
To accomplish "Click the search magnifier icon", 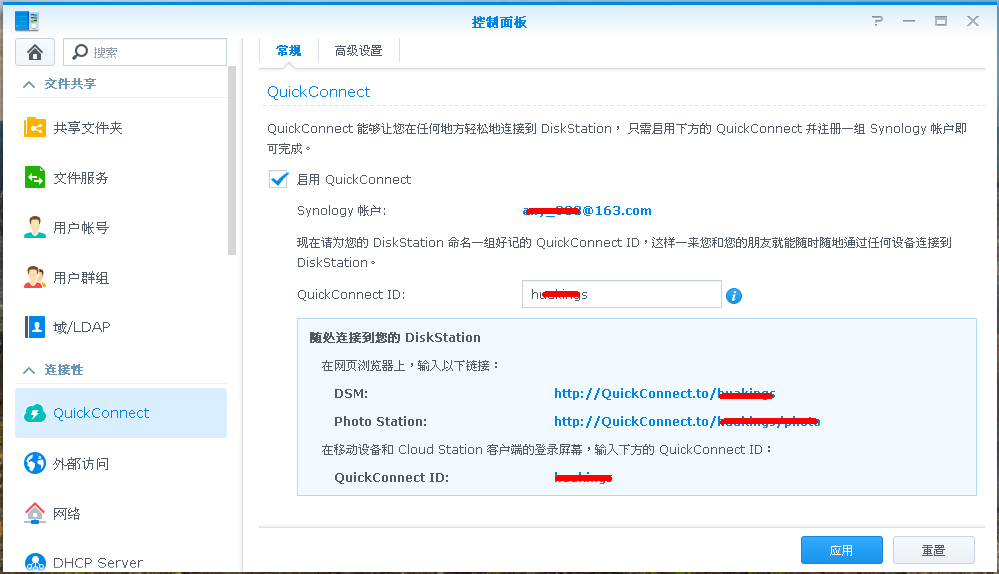I will point(80,52).
